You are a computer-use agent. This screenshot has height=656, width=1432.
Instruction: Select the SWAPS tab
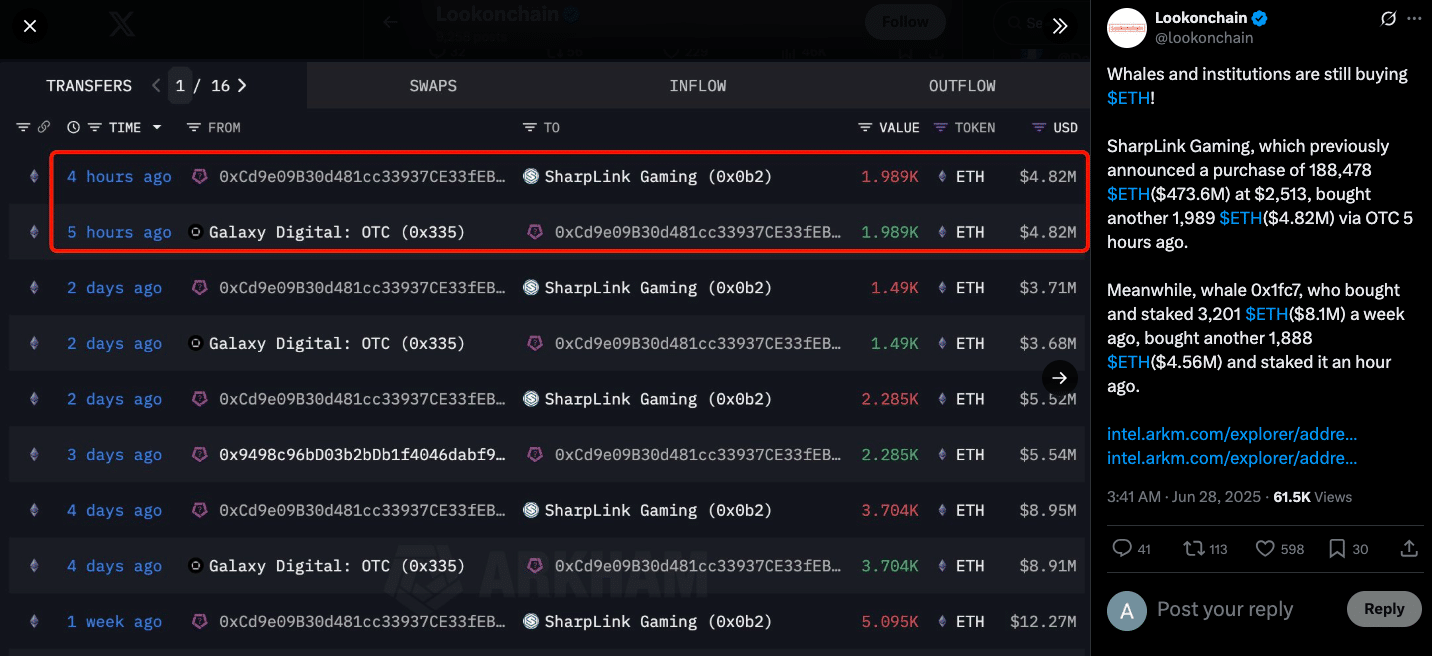click(x=433, y=86)
